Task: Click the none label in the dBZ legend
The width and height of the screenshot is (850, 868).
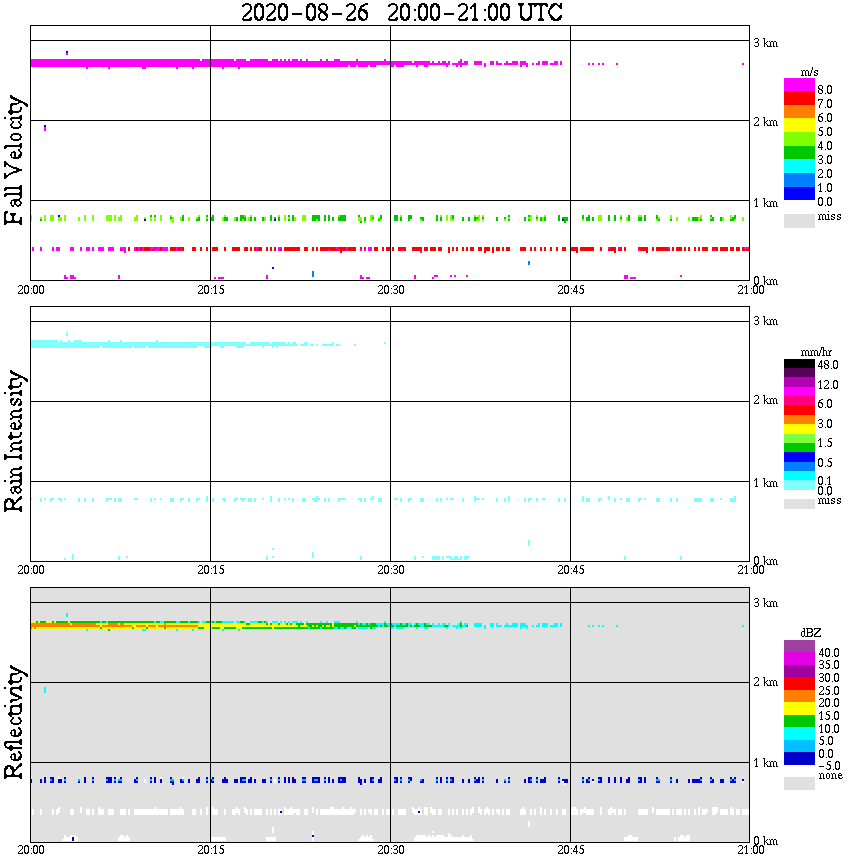Action: click(831, 776)
